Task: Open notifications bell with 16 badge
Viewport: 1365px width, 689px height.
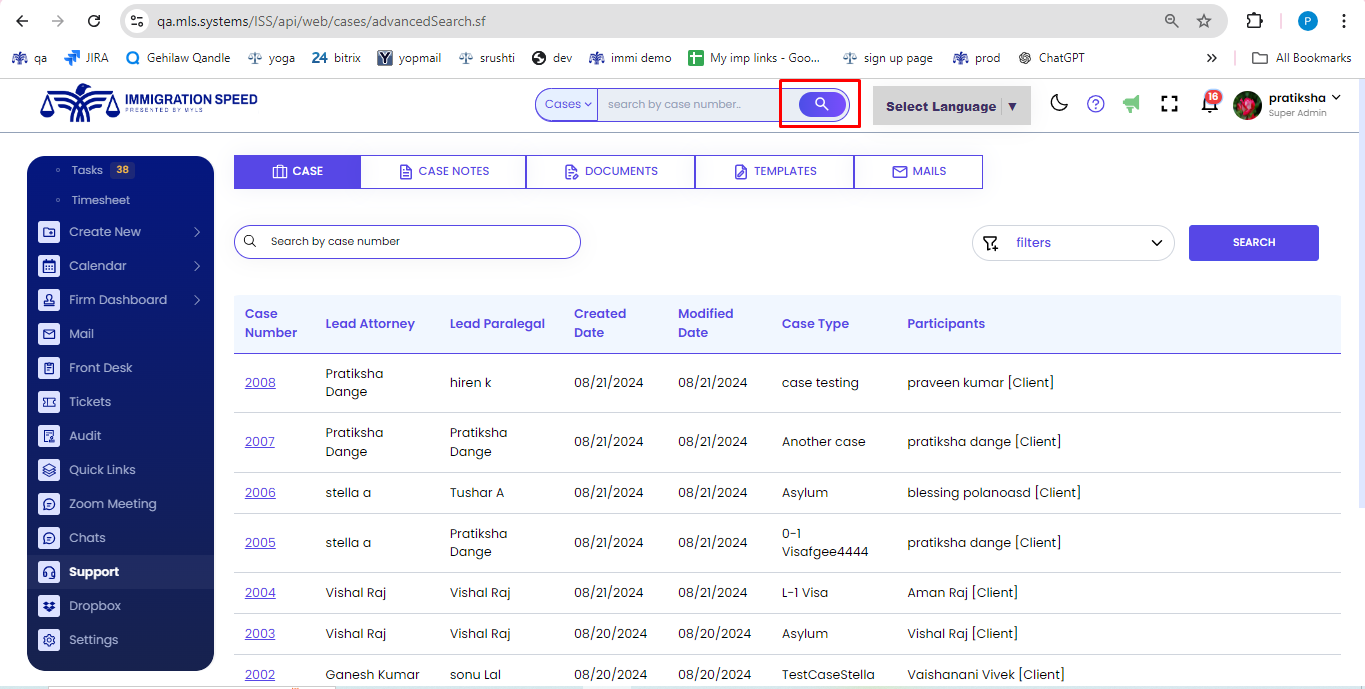Action: (x=1209, y=105)
